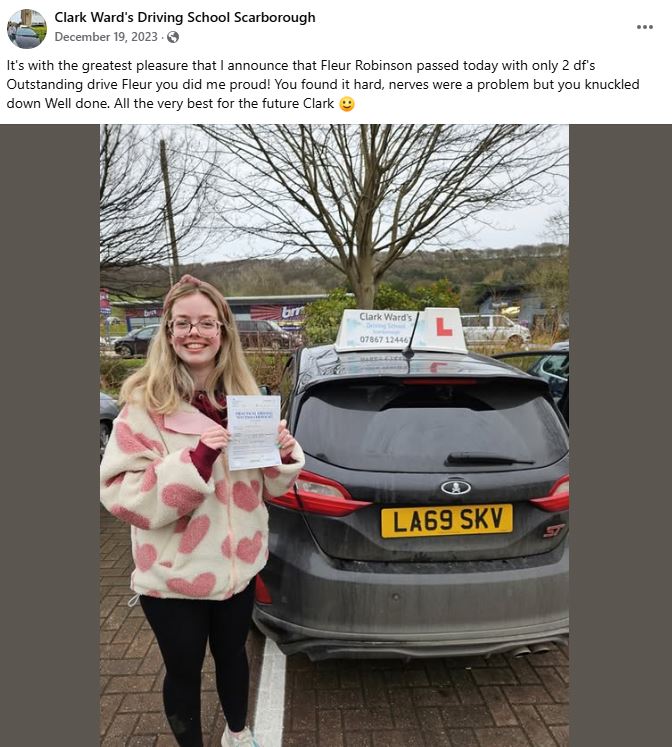Click the Clark Ward's Driving School profile avatar

tap(27, 29)
